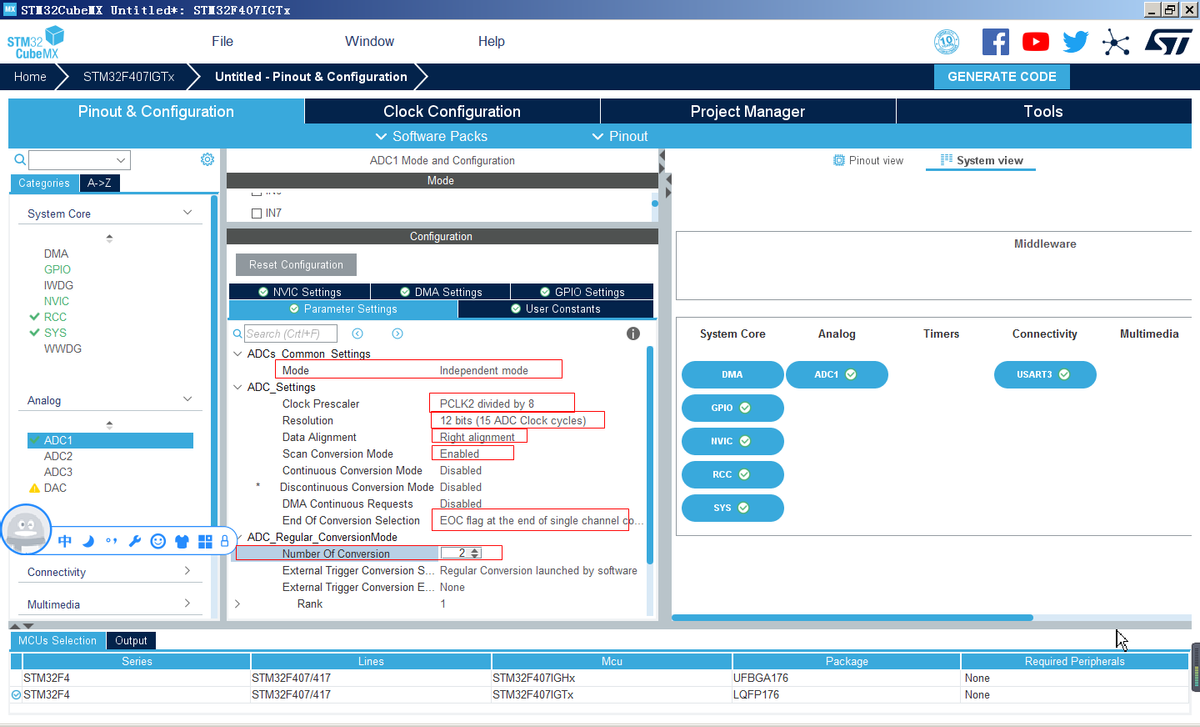Expand the Pinout dropdown

click(620, 136)
